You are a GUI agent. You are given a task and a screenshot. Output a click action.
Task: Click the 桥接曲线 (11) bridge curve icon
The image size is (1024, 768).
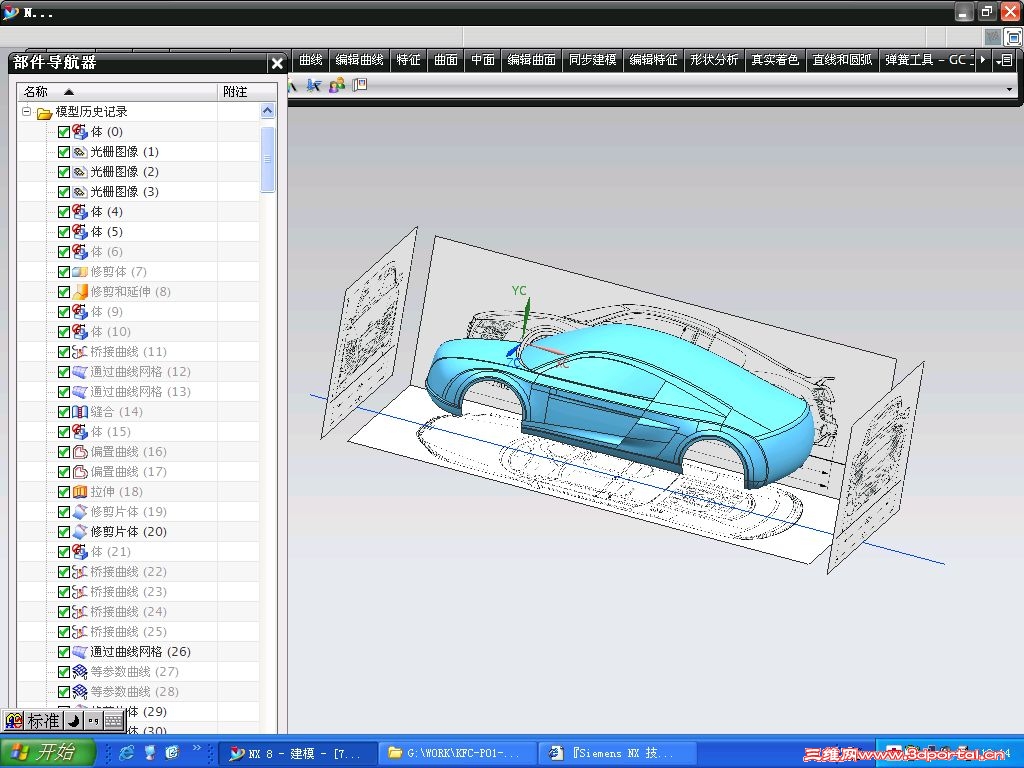[x=80, y=352]
